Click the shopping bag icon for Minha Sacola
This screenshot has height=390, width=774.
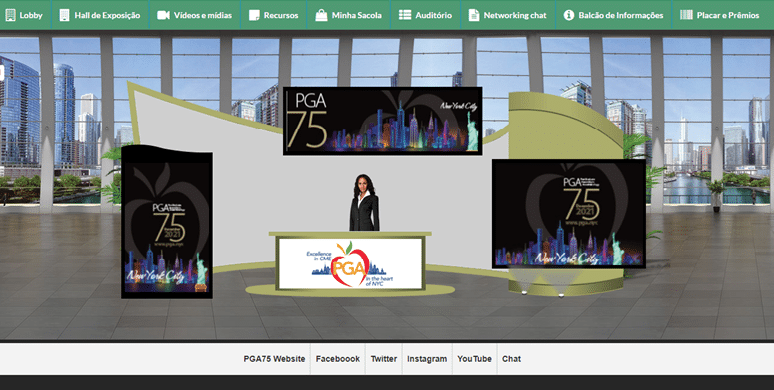coord(321,15)
